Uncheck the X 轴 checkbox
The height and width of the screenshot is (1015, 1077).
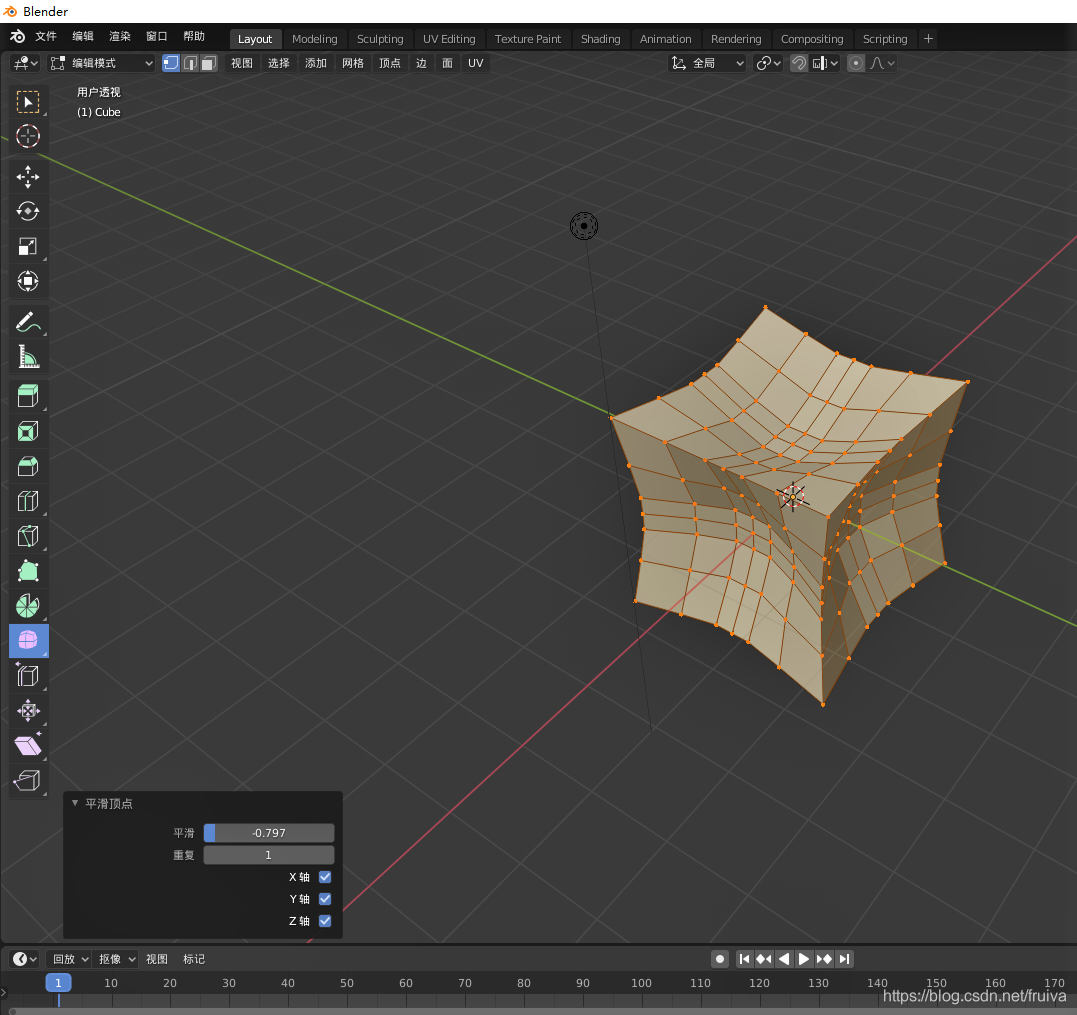click(x=325, y=877)
